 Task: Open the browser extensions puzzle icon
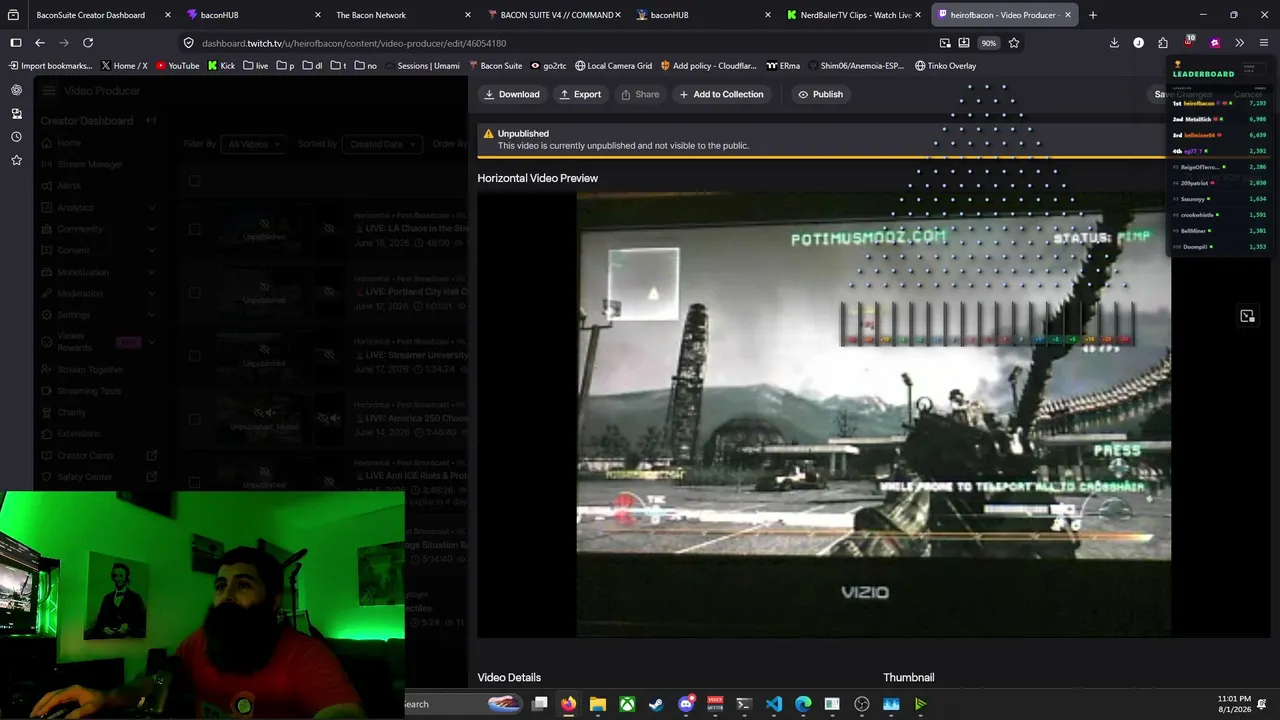1163,43
